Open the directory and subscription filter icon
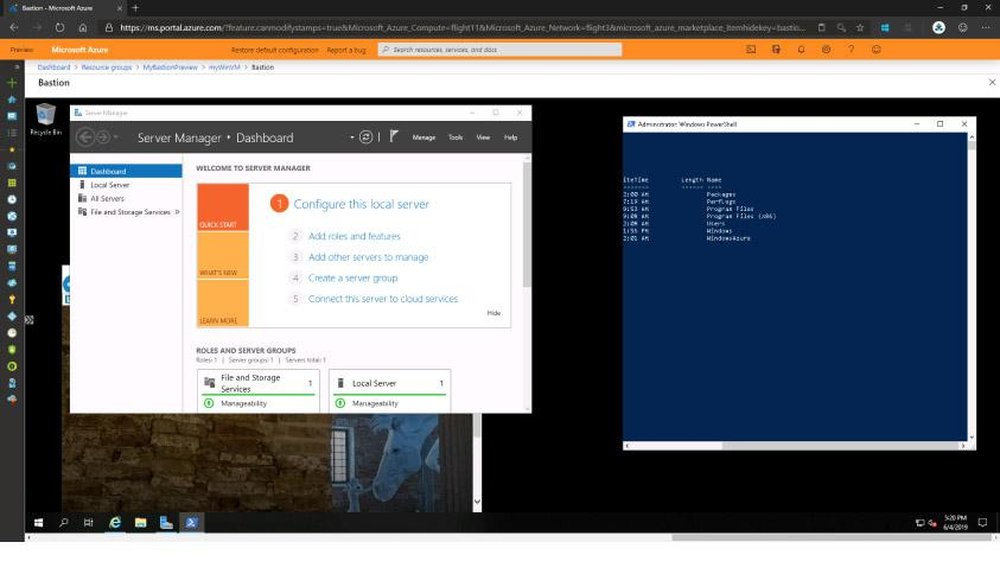1000x562 pixels. (x=776, y=49)
